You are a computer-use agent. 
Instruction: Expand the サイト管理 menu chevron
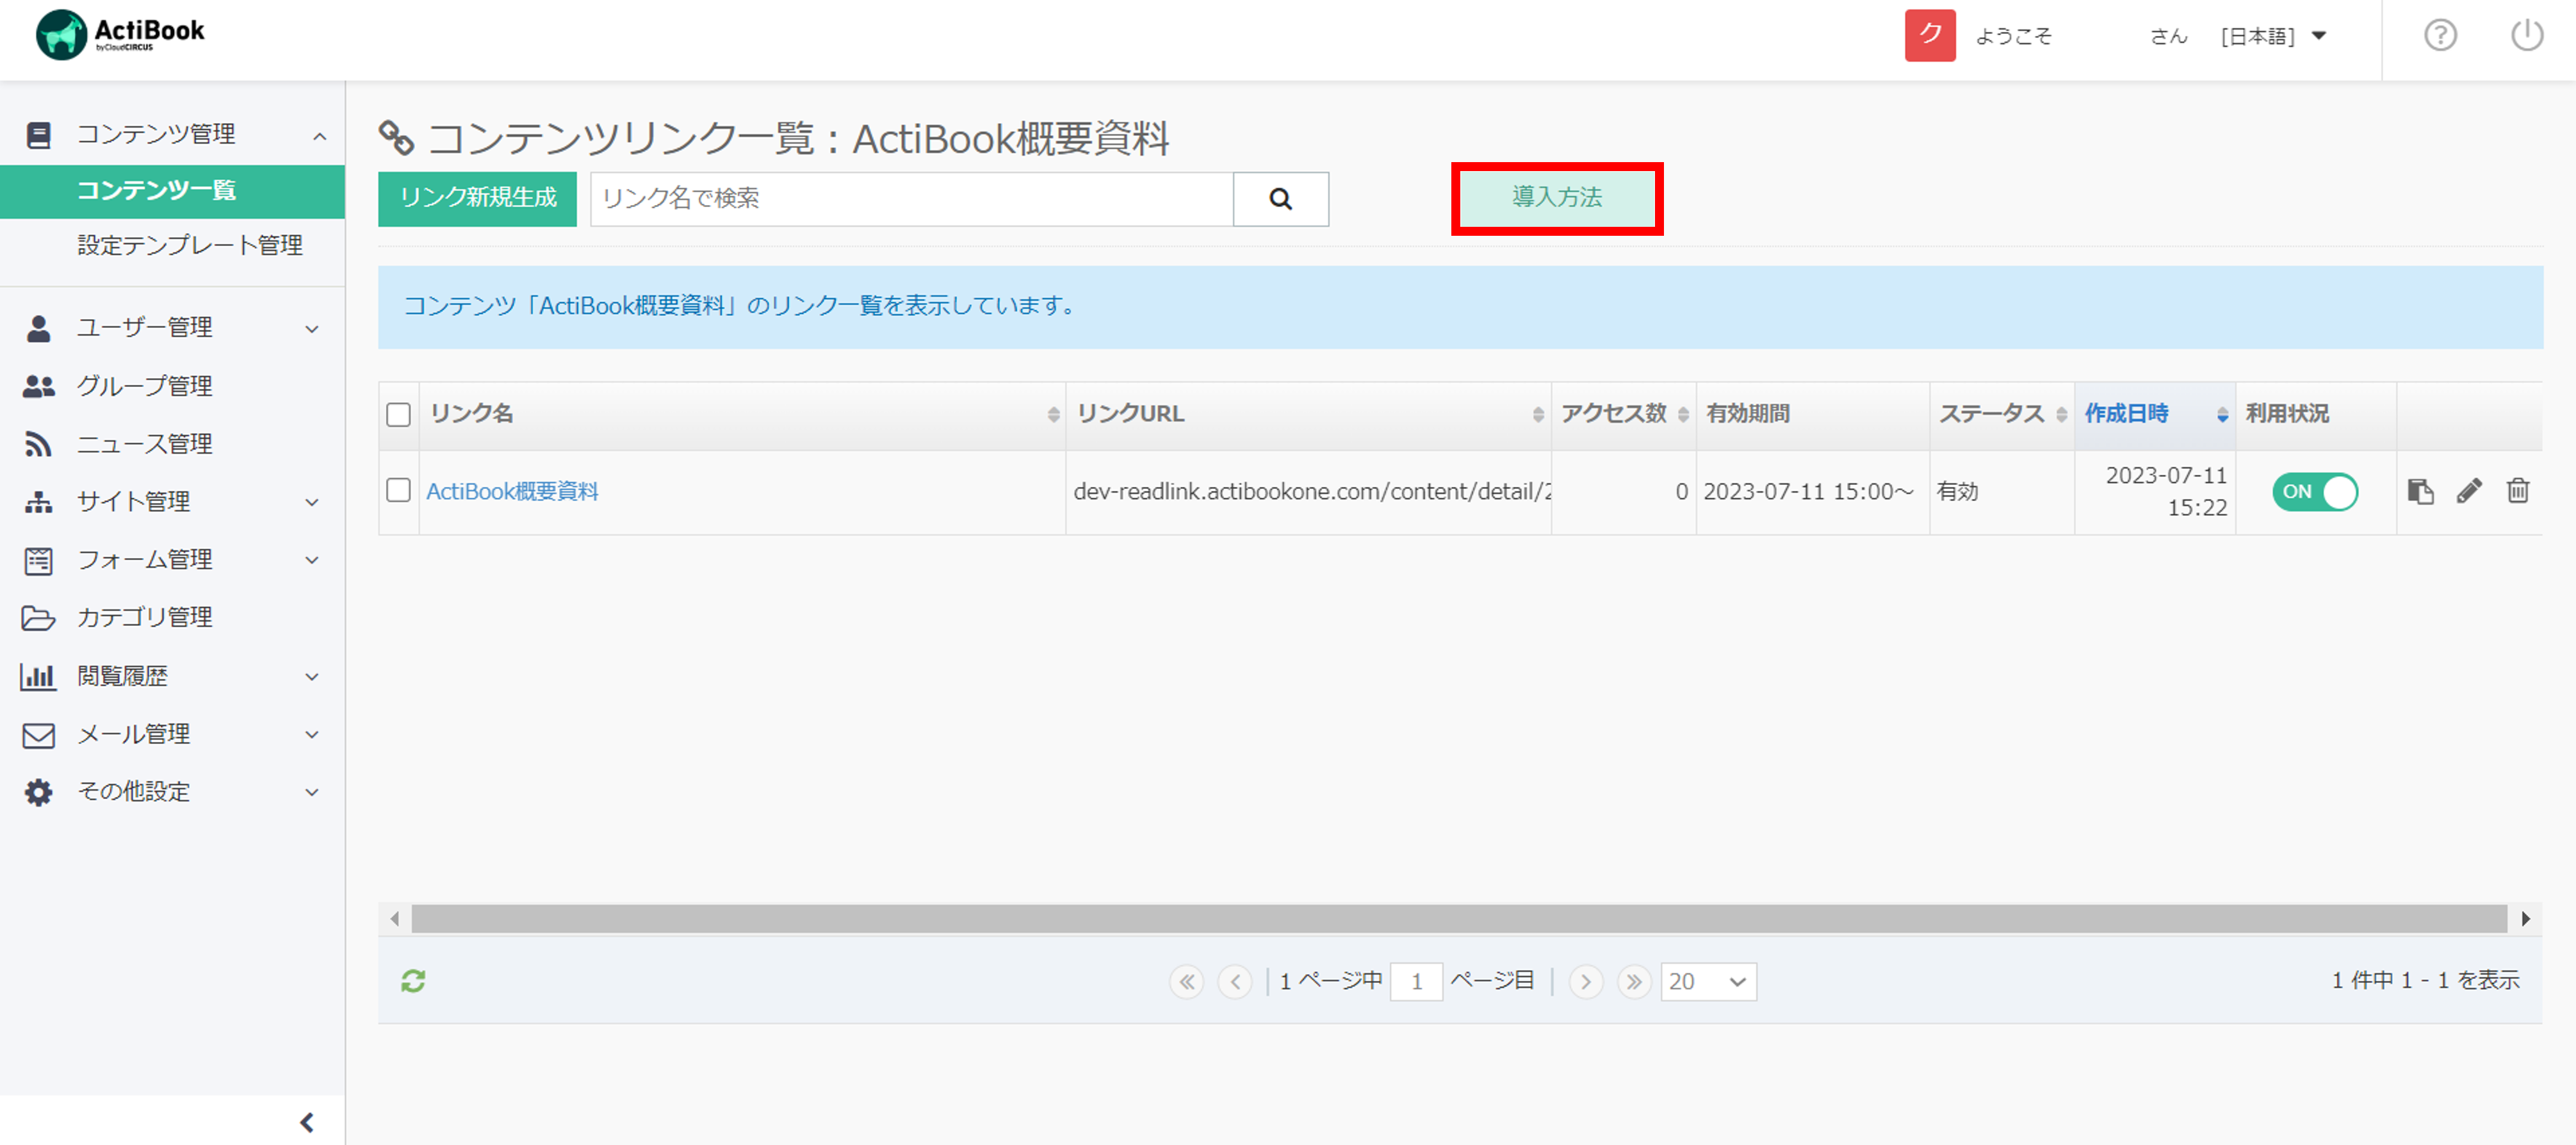coord(312,503)
